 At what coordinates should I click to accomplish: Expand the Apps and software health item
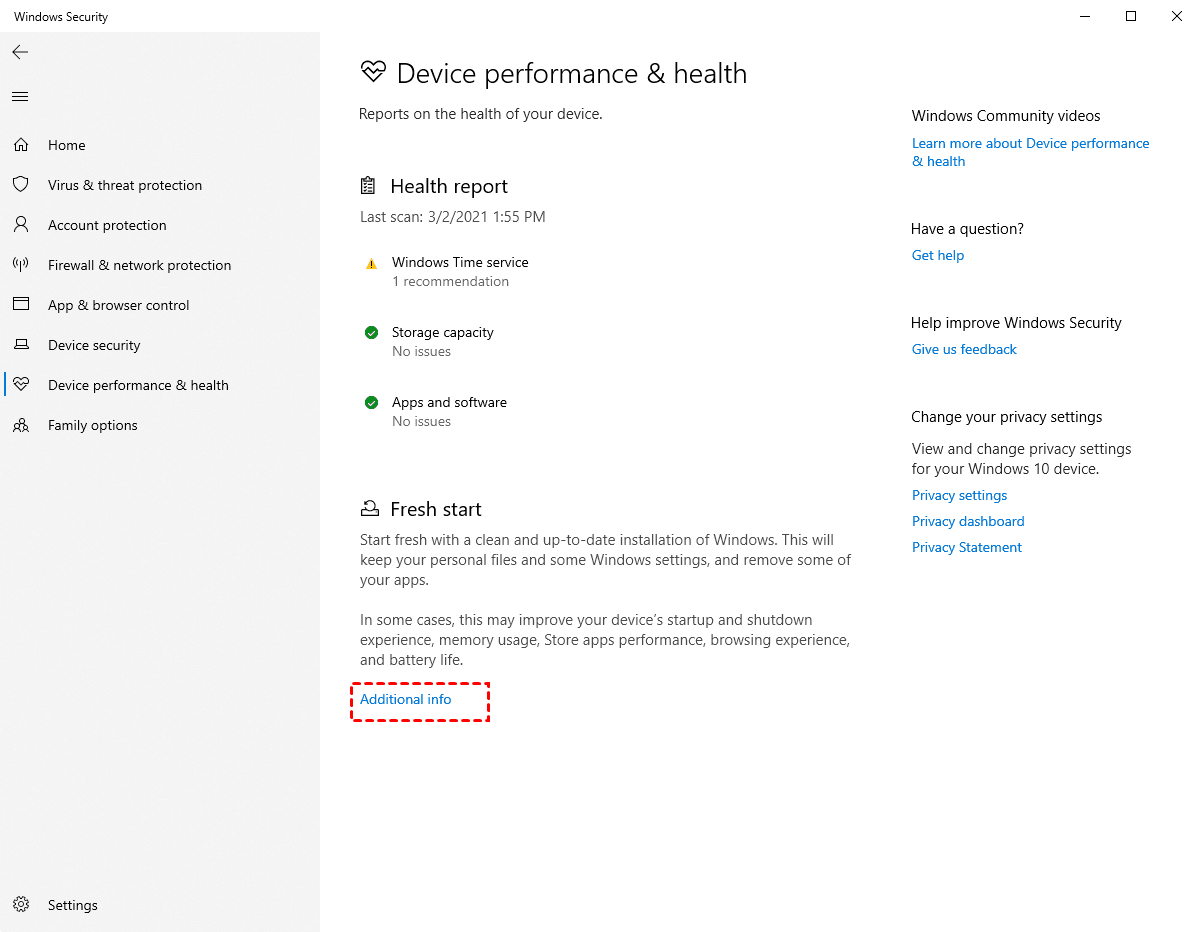pos(449,402)
